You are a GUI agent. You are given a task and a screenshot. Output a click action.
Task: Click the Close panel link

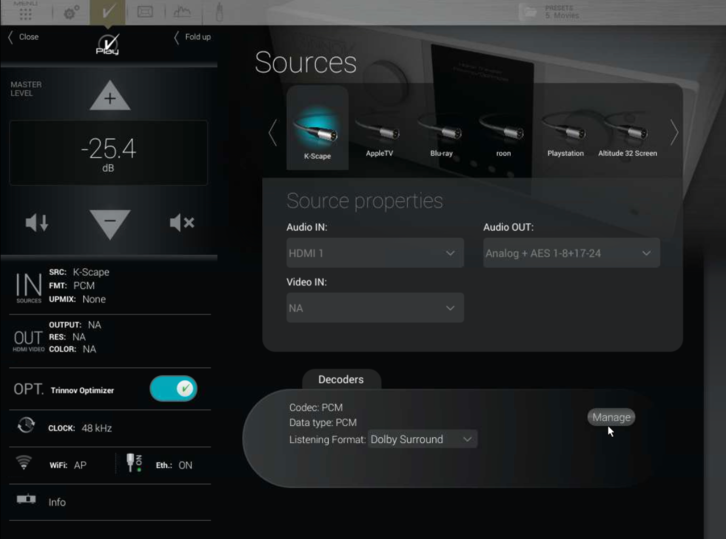[23, 37]
